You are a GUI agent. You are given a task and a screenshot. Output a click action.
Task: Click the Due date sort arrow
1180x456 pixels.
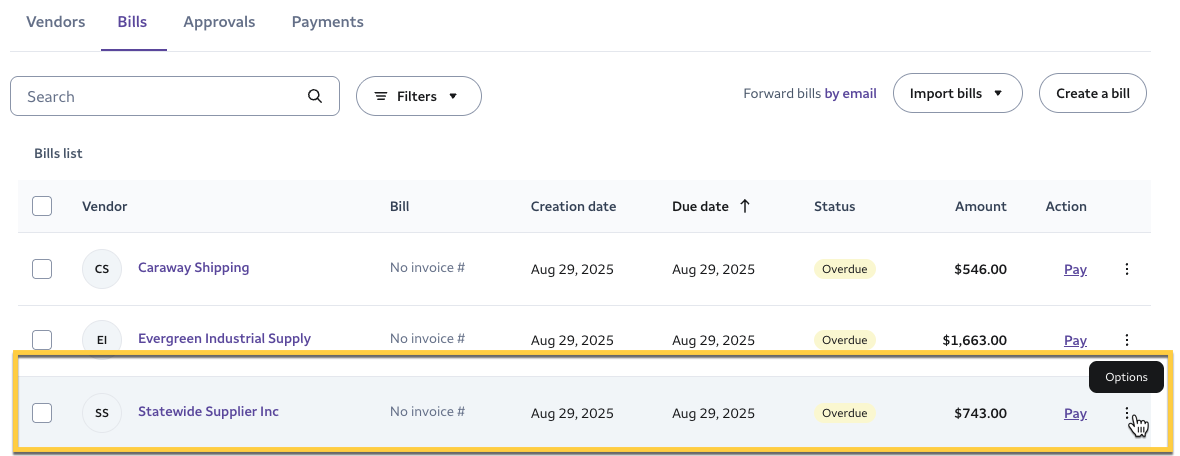click(745, 206)
